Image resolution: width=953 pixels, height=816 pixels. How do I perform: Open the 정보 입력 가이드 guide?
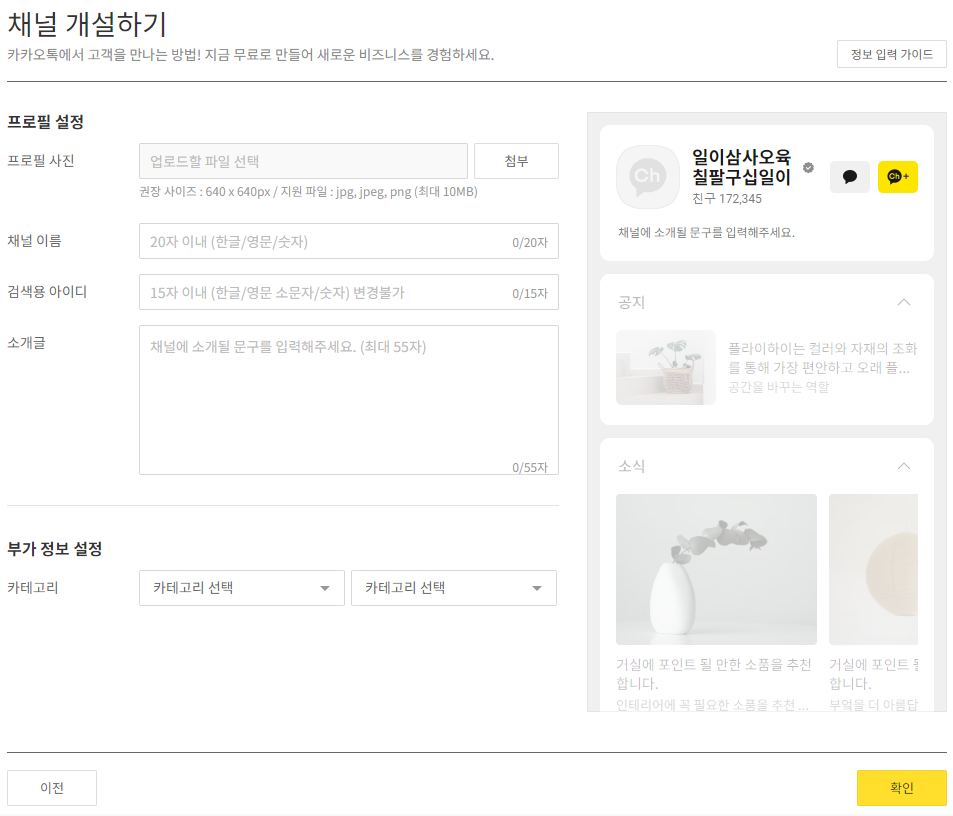coord(891,54)
